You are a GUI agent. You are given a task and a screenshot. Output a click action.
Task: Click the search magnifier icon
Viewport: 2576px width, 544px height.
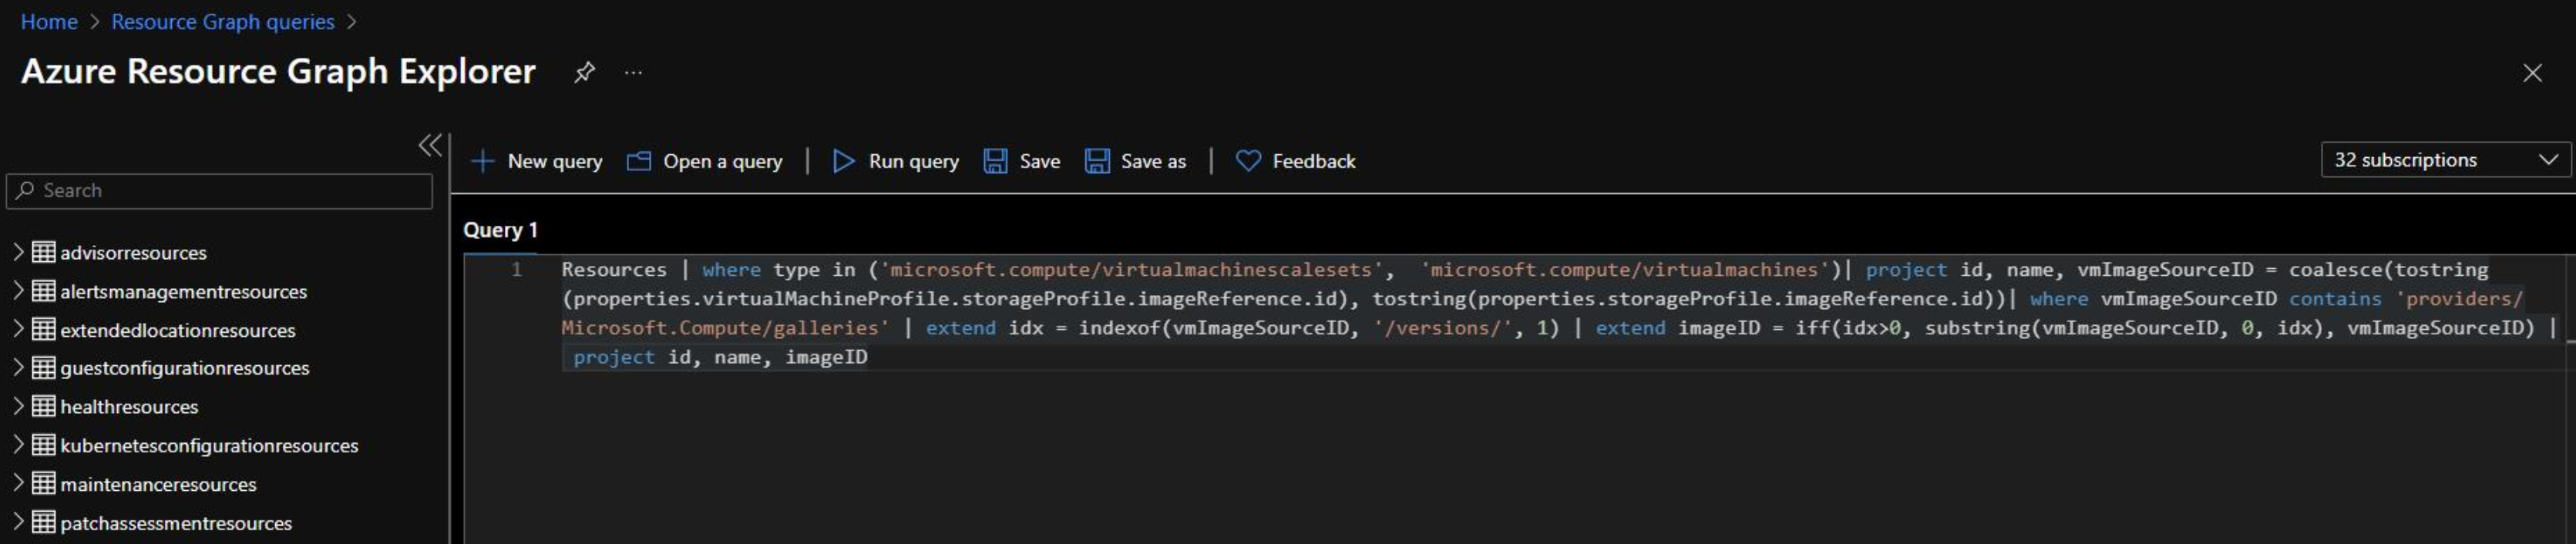[25, 190]
